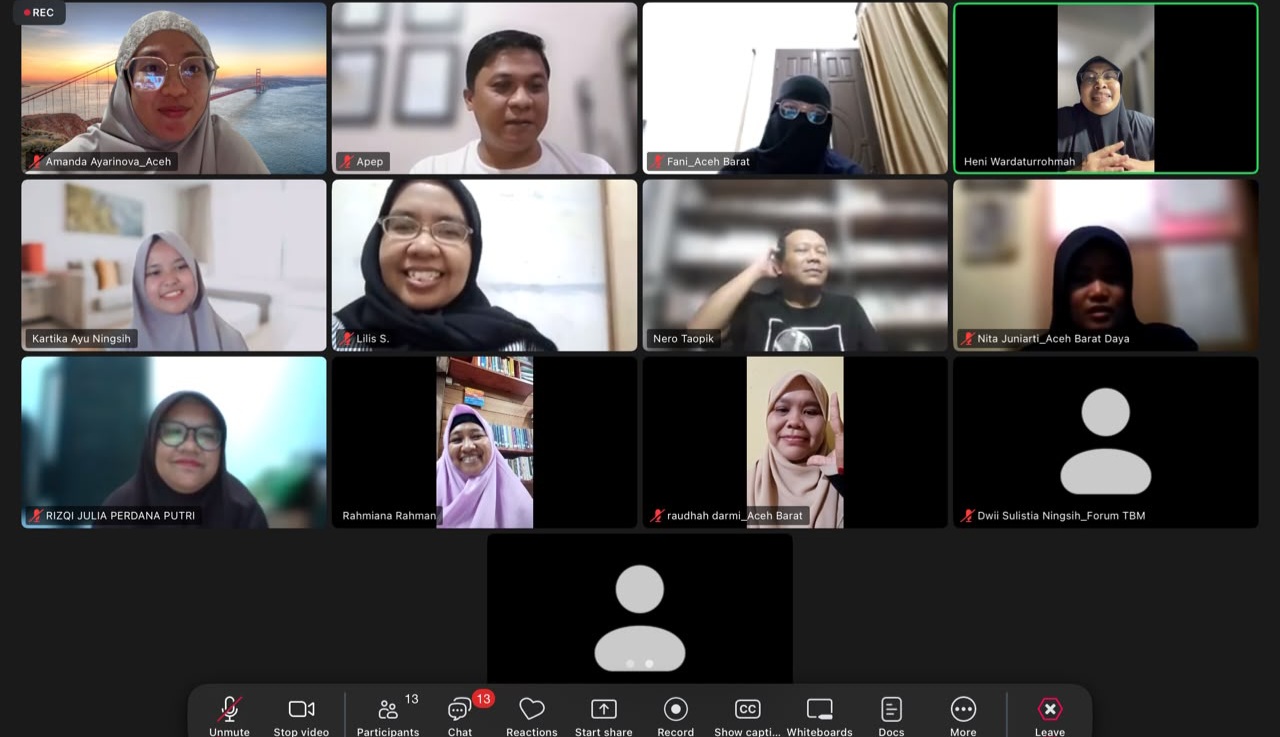Screen dimensions: 1280x737
Task: Click muted mic icon beside Fani_Aceh Barat
Action: coord(658,161)
